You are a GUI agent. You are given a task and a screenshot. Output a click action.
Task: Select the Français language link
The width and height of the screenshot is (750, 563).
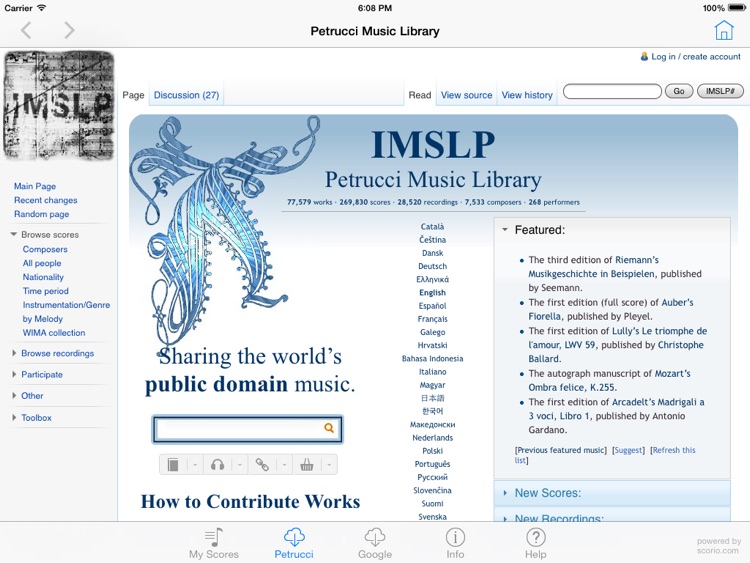click(x=432, y=319)
